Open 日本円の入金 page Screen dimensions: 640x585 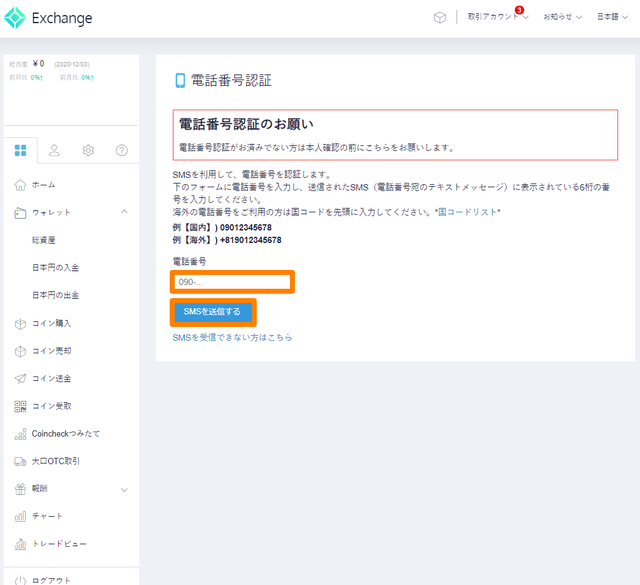coord(56,267)
